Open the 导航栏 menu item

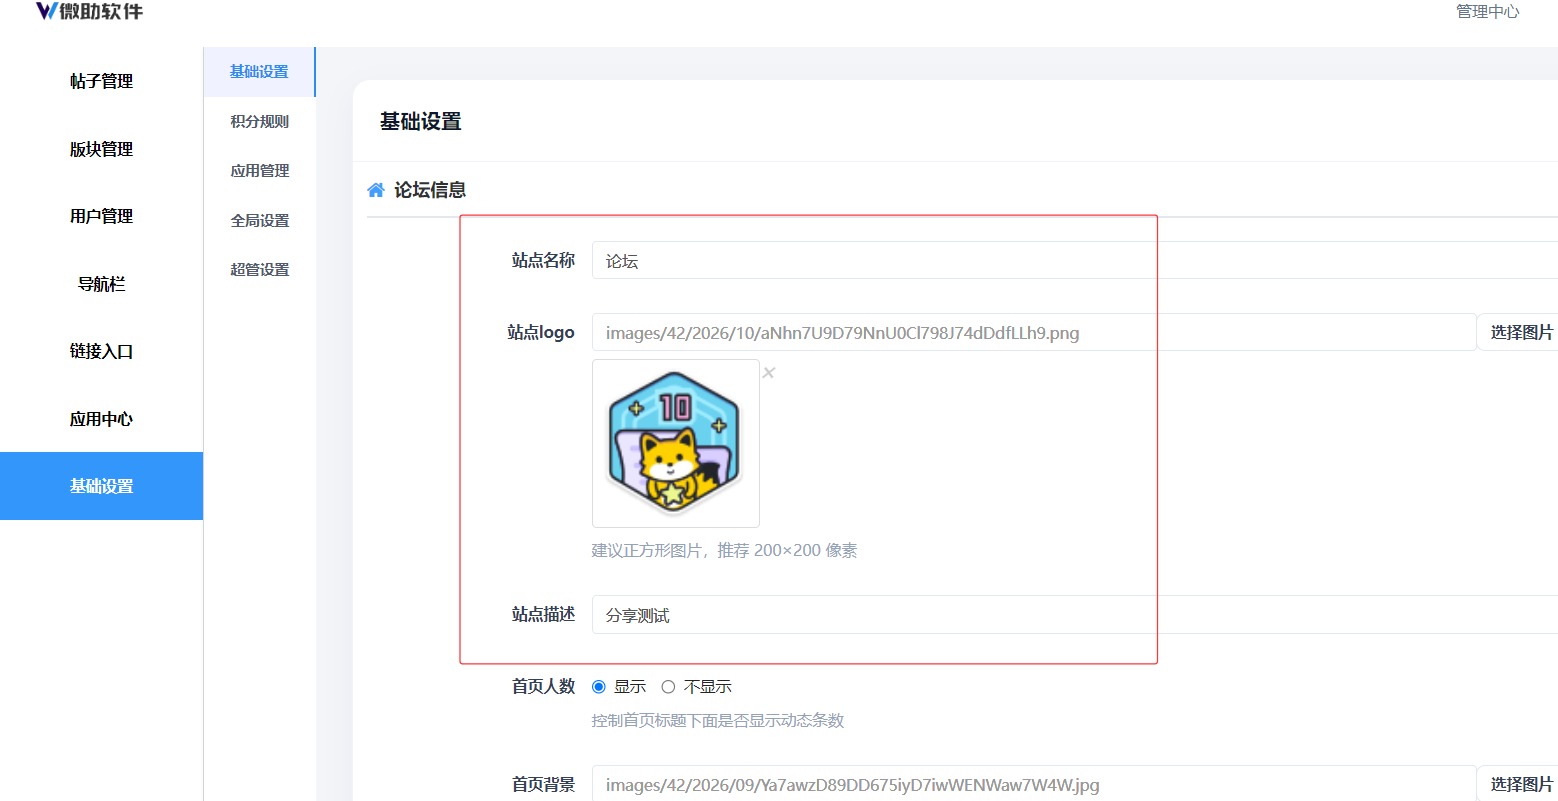tap(101, 284)
